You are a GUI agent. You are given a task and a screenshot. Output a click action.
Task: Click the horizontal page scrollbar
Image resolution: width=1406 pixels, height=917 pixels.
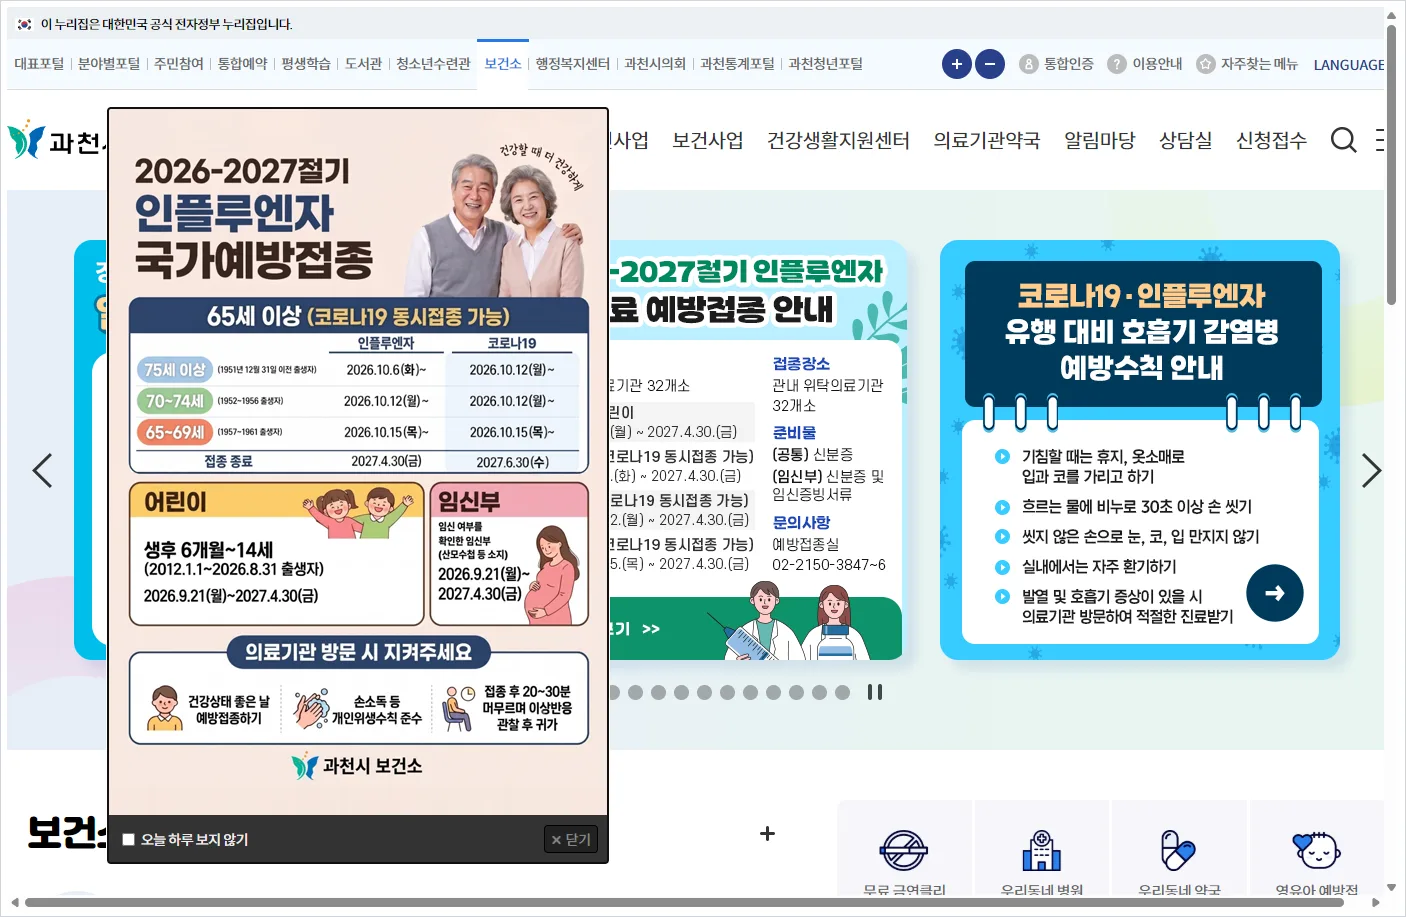coord(685,903)
